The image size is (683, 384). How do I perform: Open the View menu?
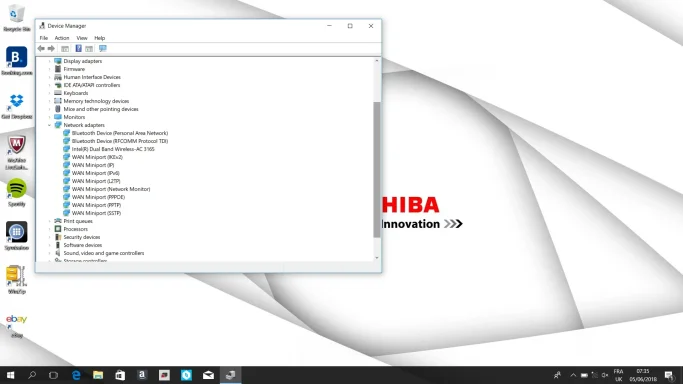(x=82, y=38)
